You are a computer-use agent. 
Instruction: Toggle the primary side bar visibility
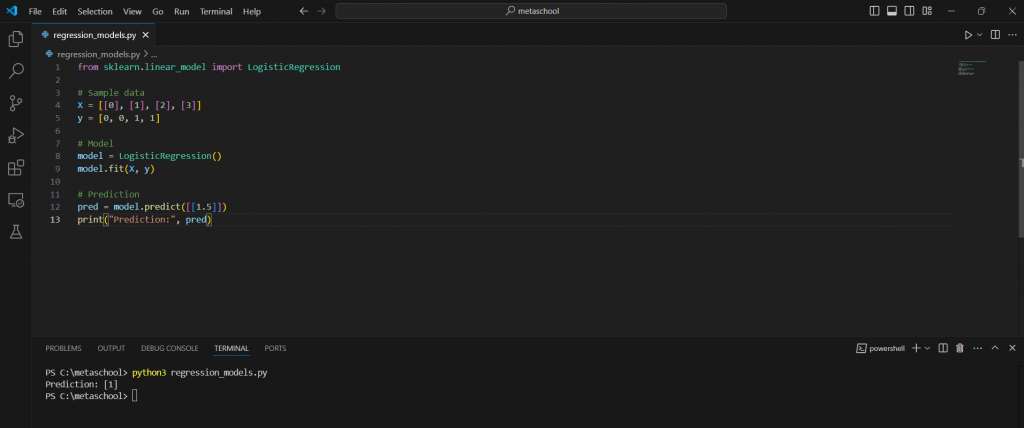(875, 11)
